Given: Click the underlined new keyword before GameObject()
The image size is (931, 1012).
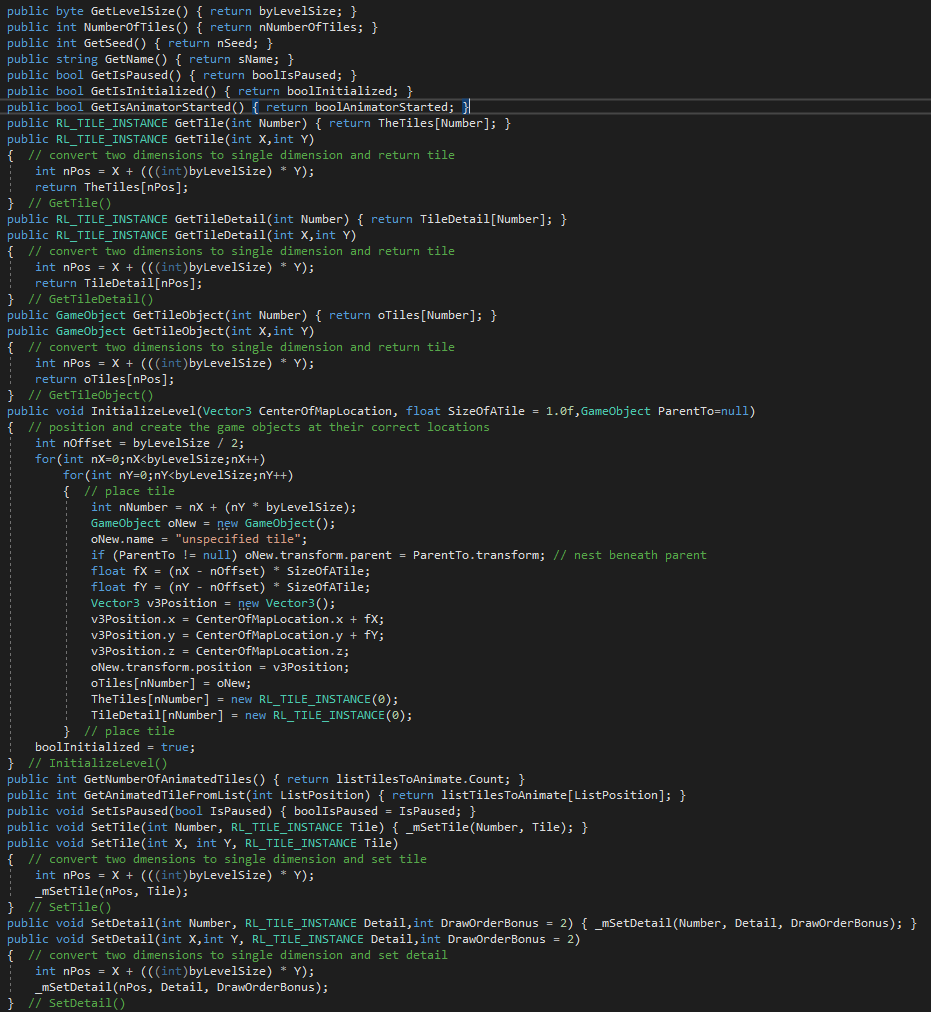Looking at the screenshot, I should (227, 523).
